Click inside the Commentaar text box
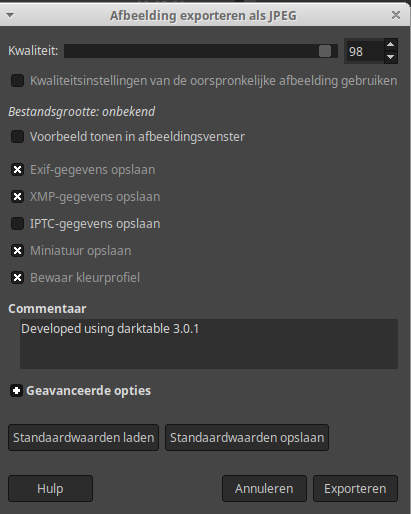411x514 pixels. (x=209, y=344)
